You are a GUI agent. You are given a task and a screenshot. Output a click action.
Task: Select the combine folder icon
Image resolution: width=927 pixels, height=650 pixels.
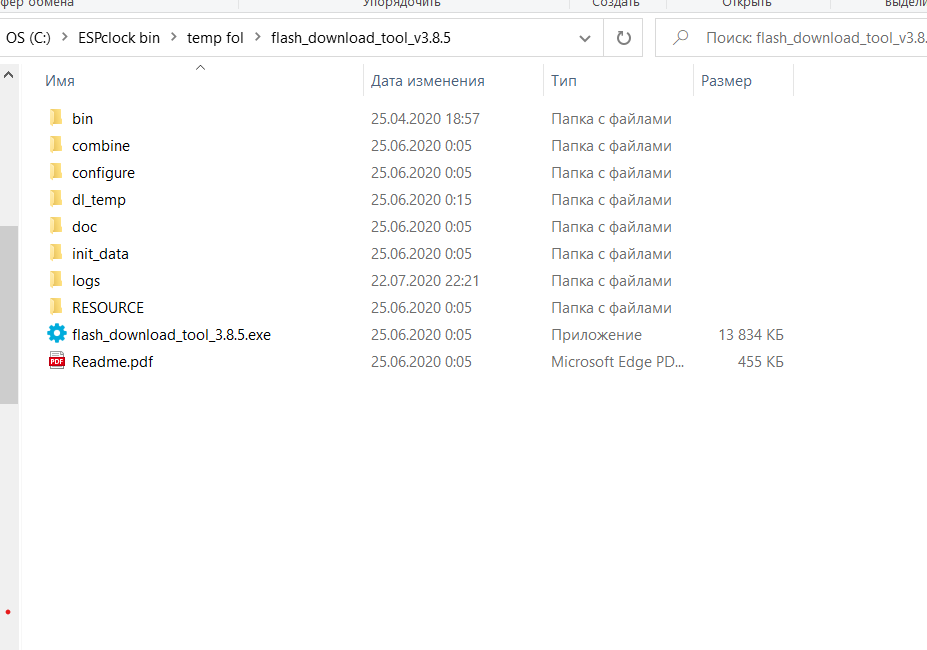point(56,145)
